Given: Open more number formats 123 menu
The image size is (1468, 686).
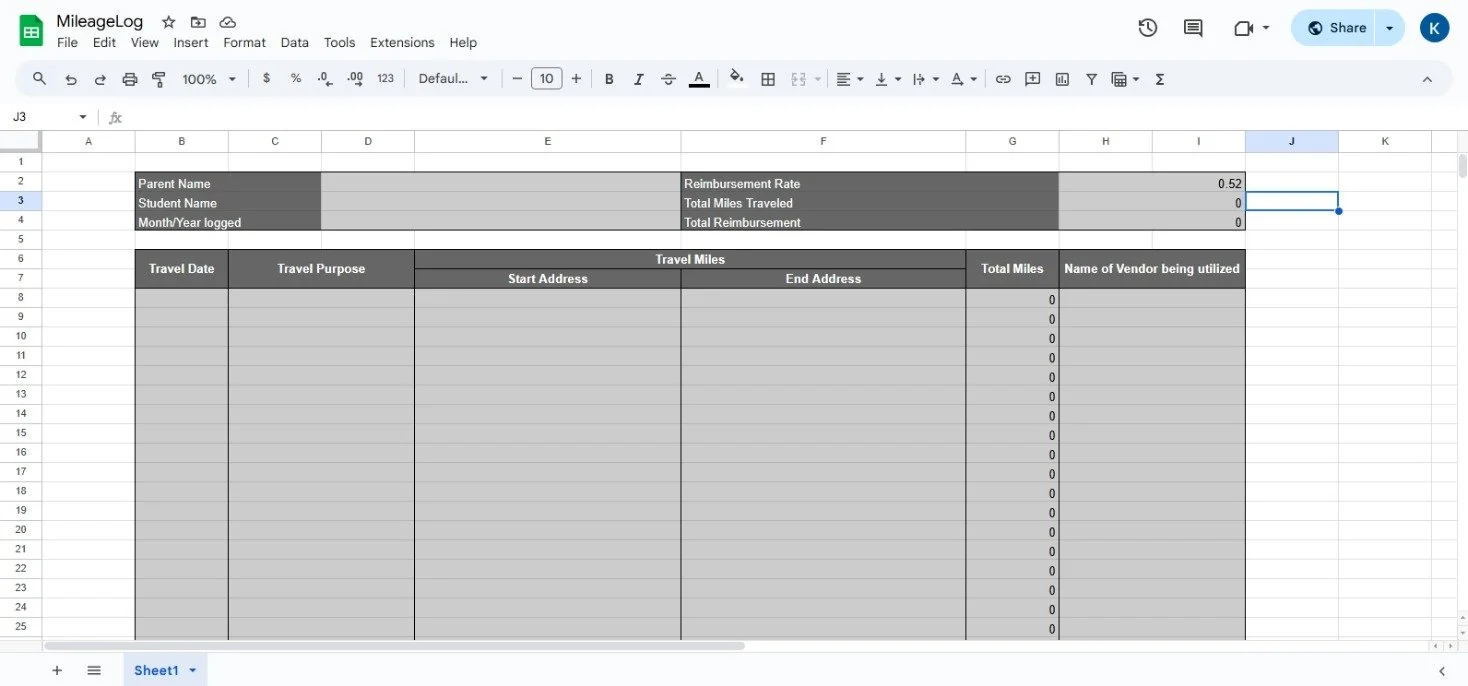Looking at the screenshot, I should [x=386, y=78].
